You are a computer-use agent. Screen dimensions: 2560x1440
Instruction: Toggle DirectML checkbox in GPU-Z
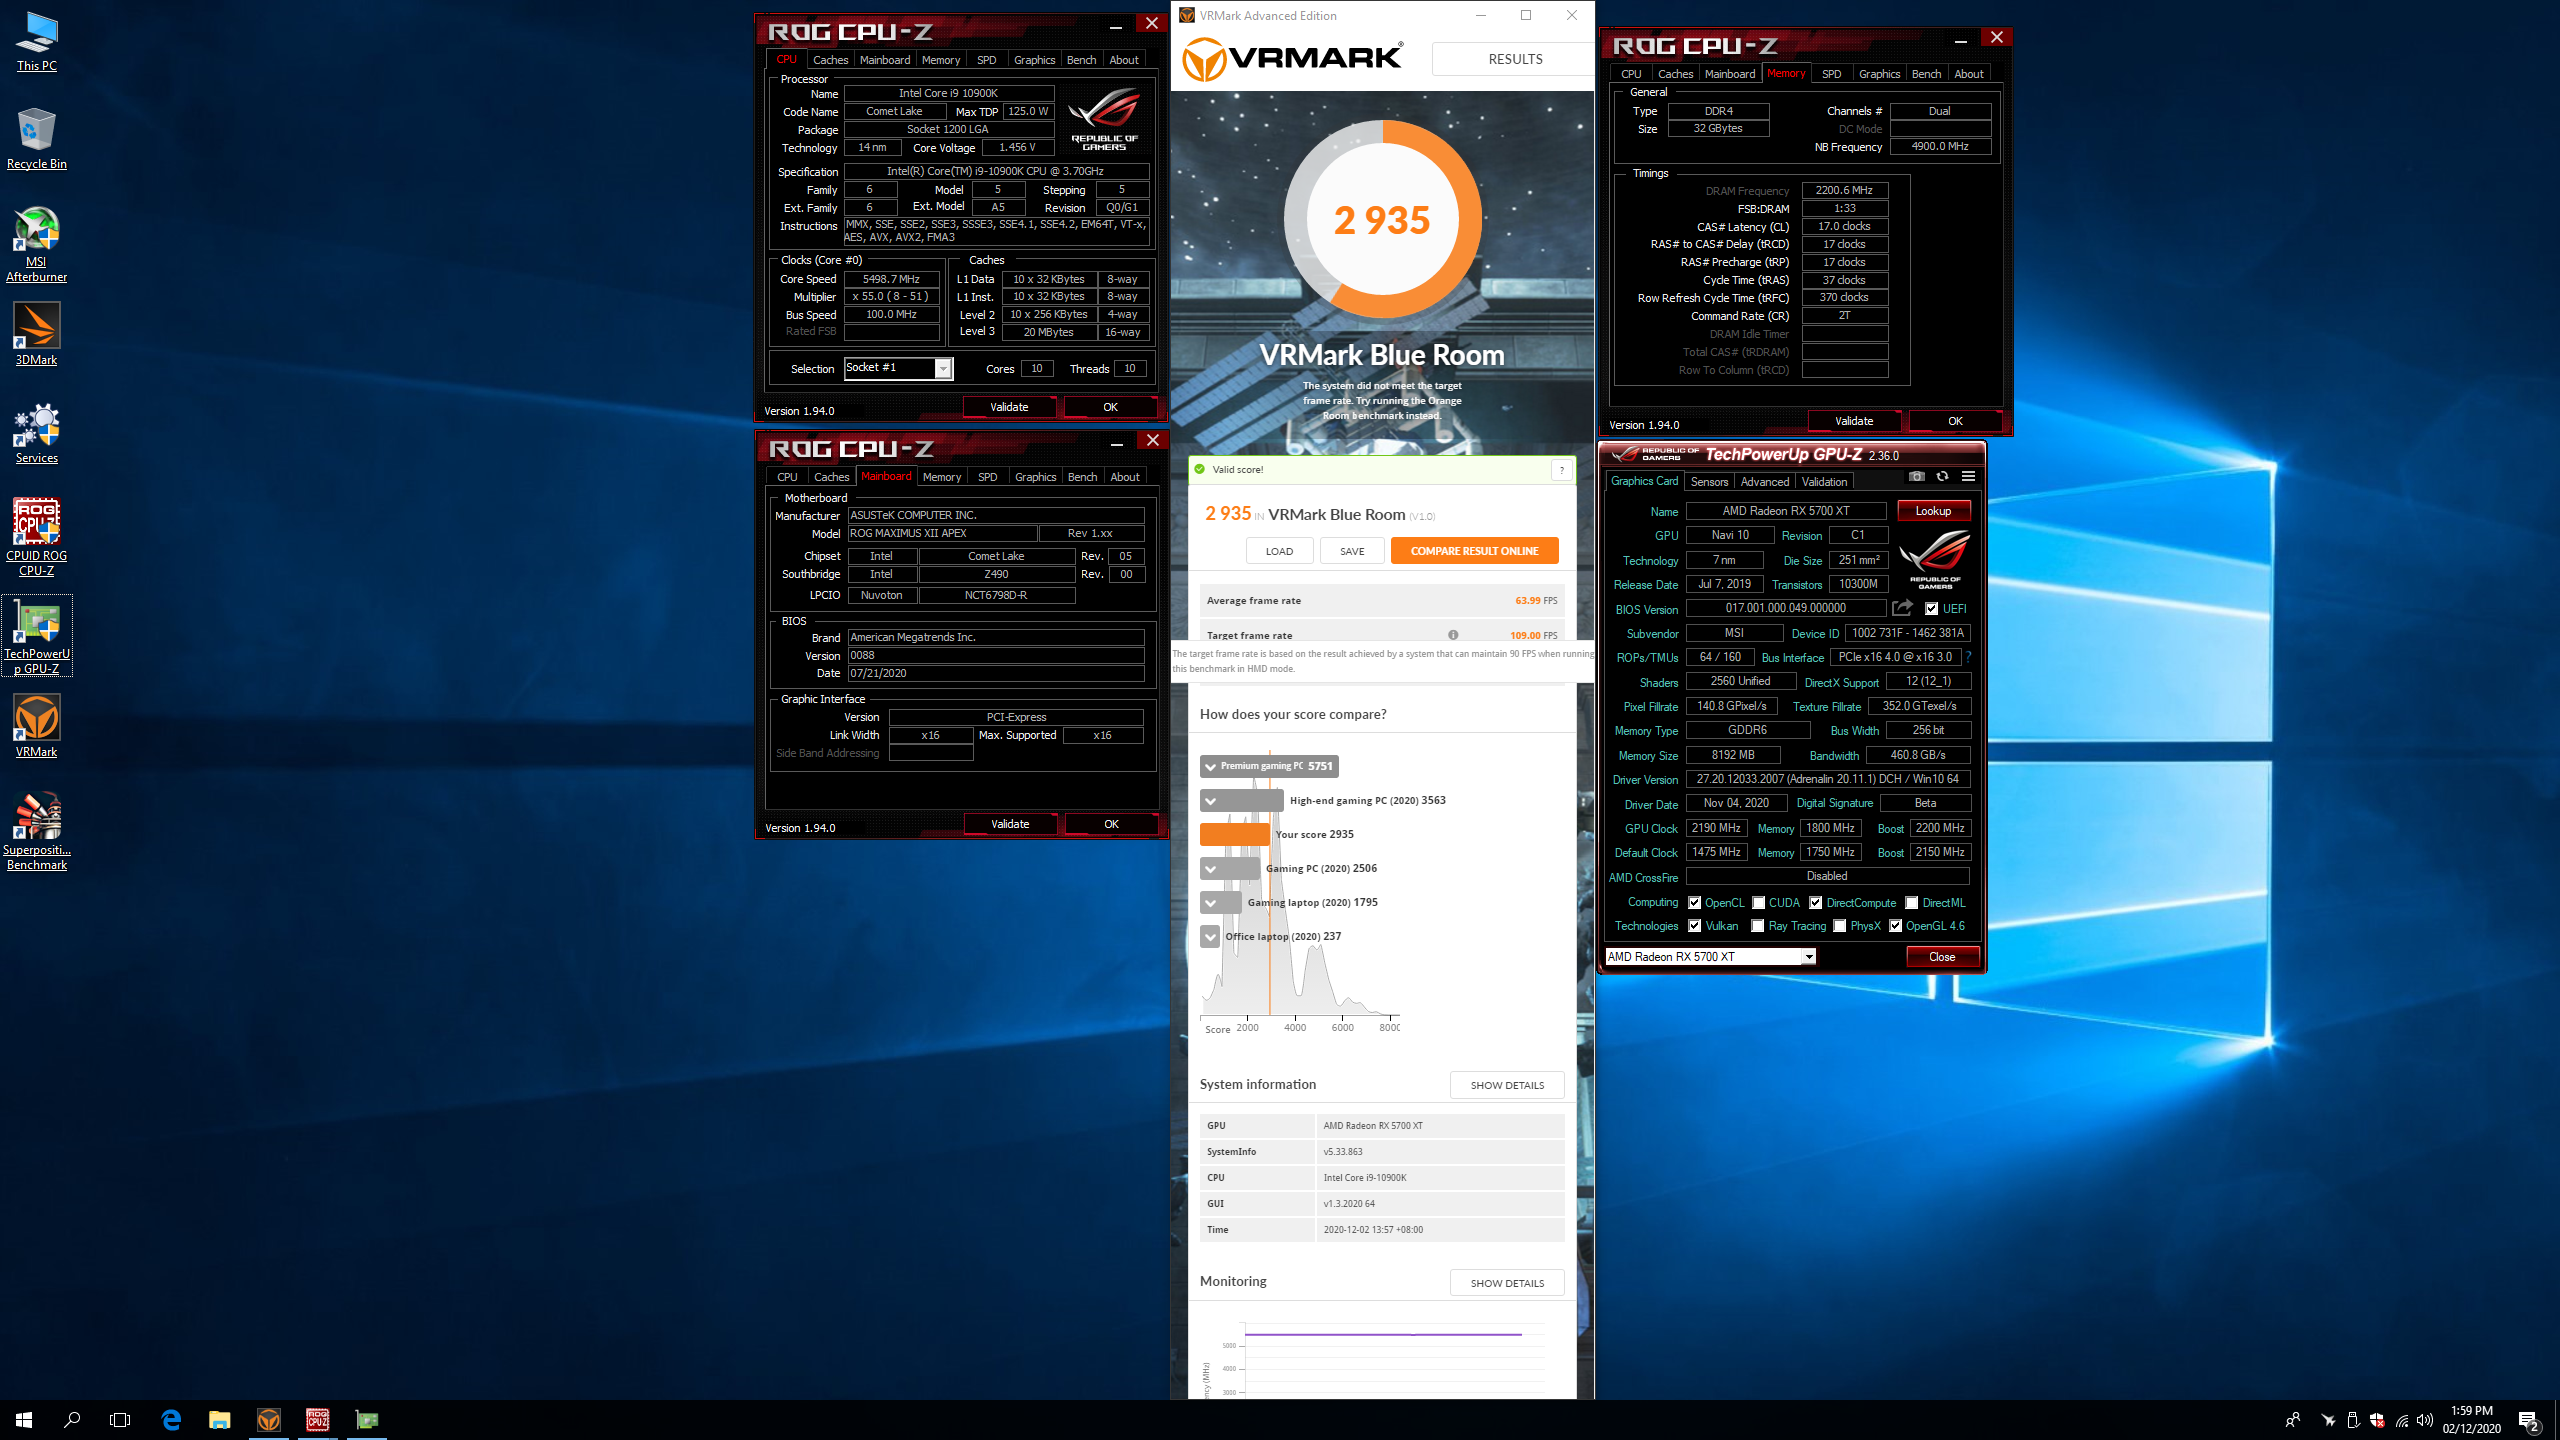tap(1911, 902)
